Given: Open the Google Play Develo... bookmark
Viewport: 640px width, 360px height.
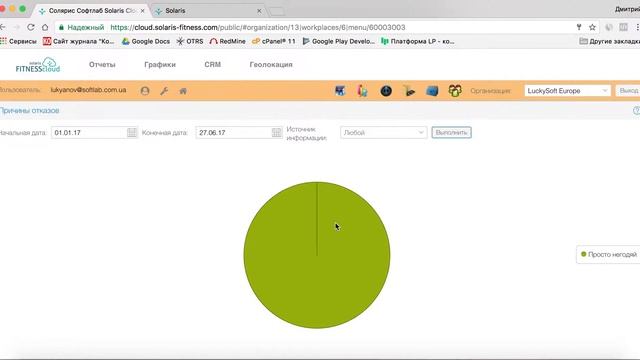Looking at the screenshot, I should click(x=338, y=41).
